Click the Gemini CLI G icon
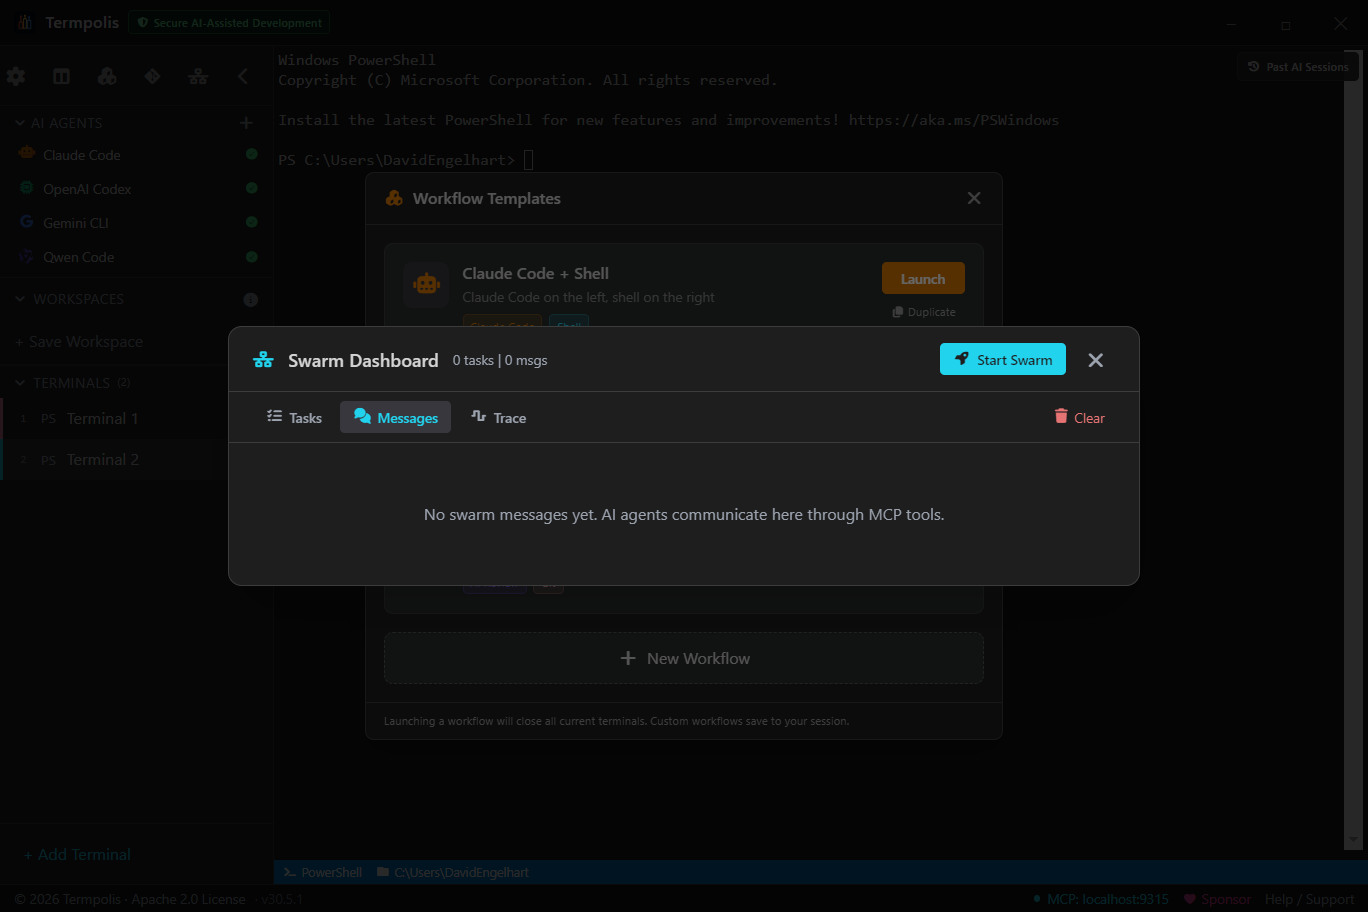 27,222
